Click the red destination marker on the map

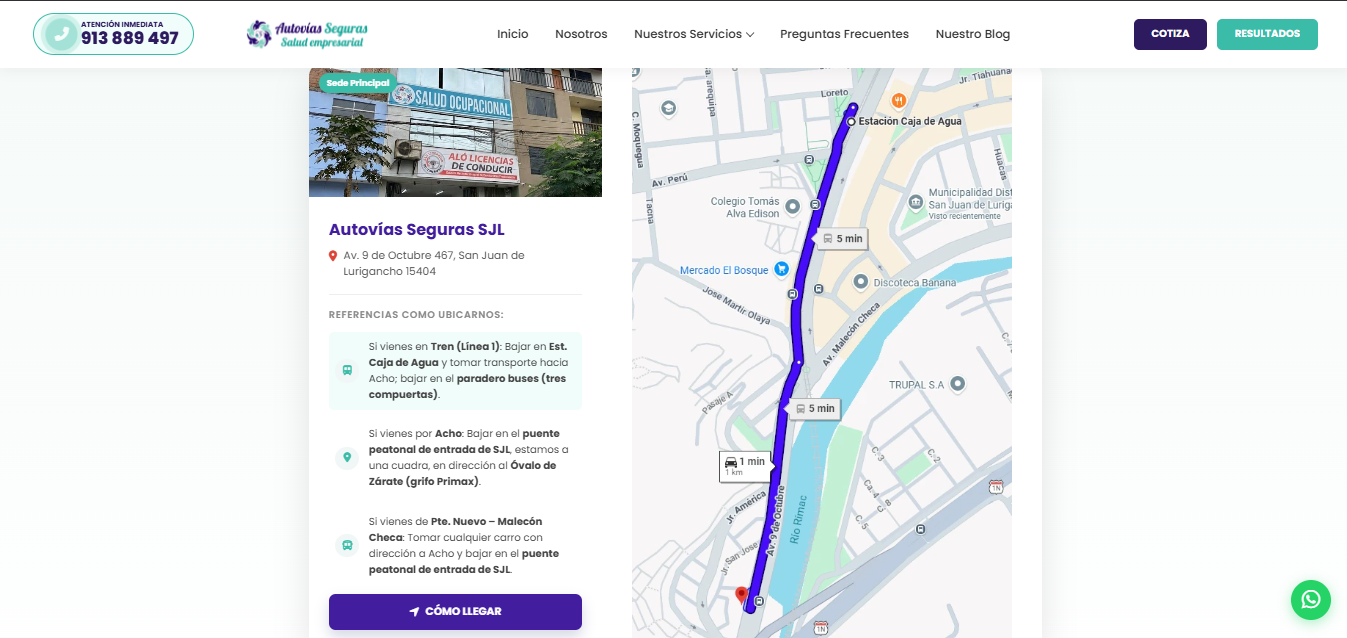pos(742,596)
